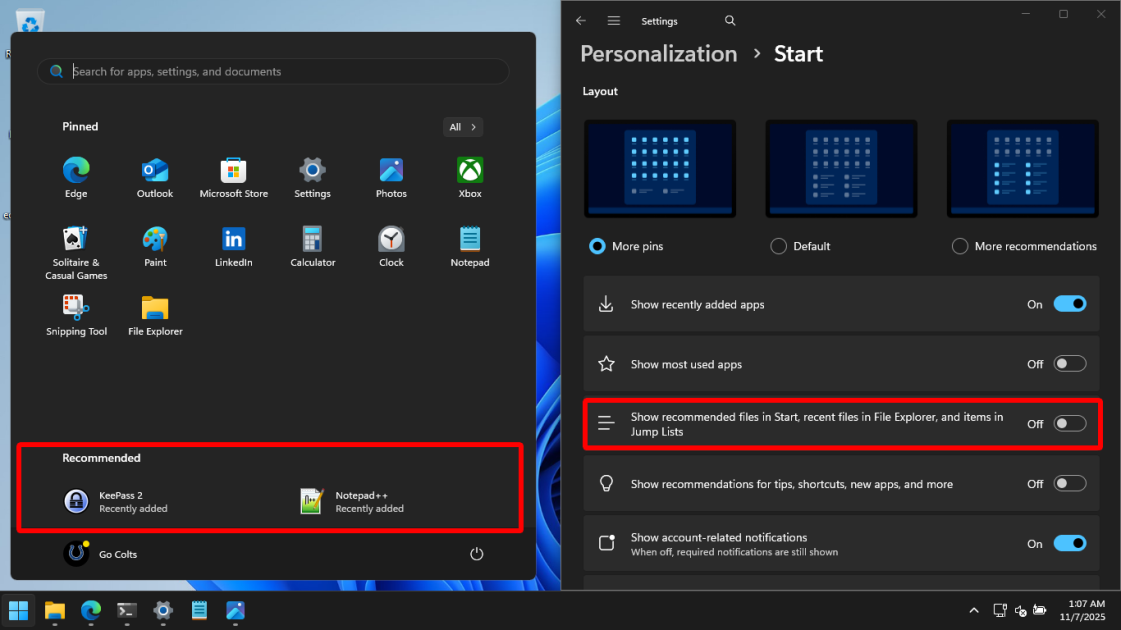Click the More recommendations layout thumbnail
The image size is (1121, 630).
coord(1022,169)
